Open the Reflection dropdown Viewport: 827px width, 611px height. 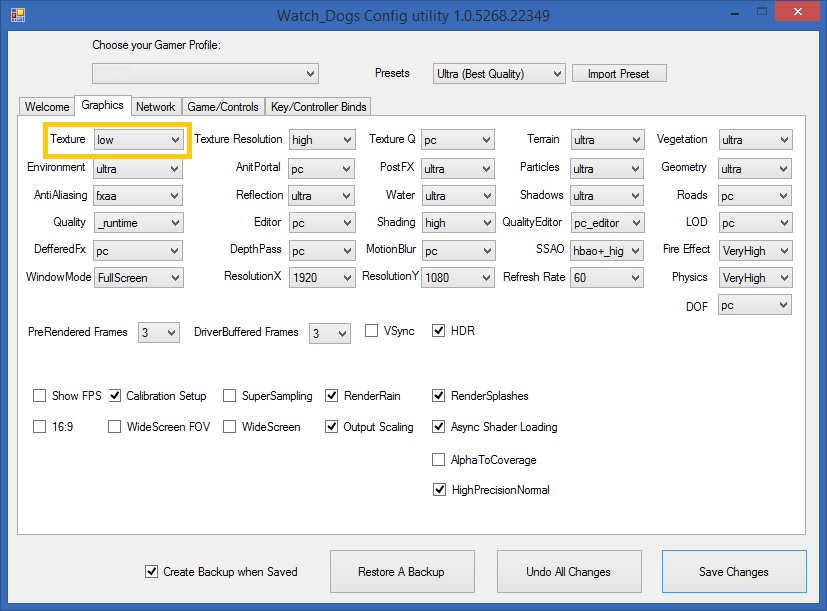[x=322, y=196]
